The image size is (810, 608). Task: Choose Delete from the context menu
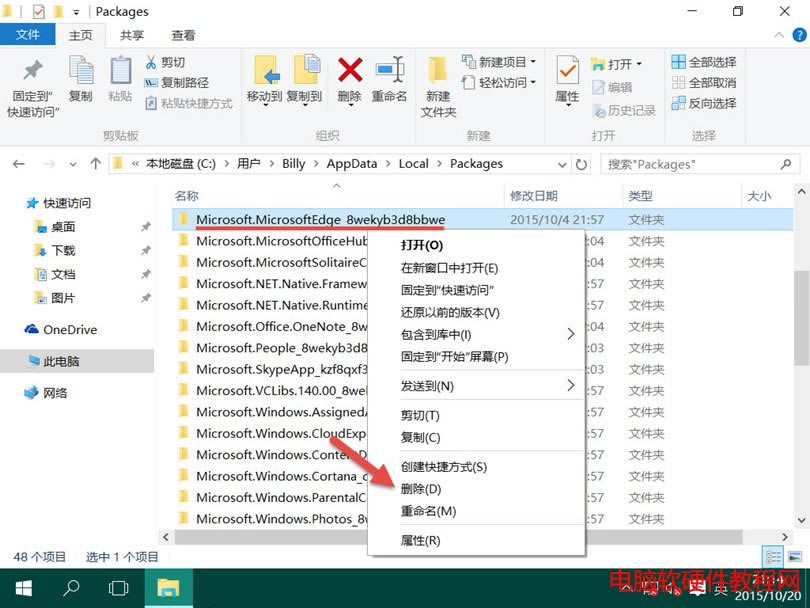(420, 489)
